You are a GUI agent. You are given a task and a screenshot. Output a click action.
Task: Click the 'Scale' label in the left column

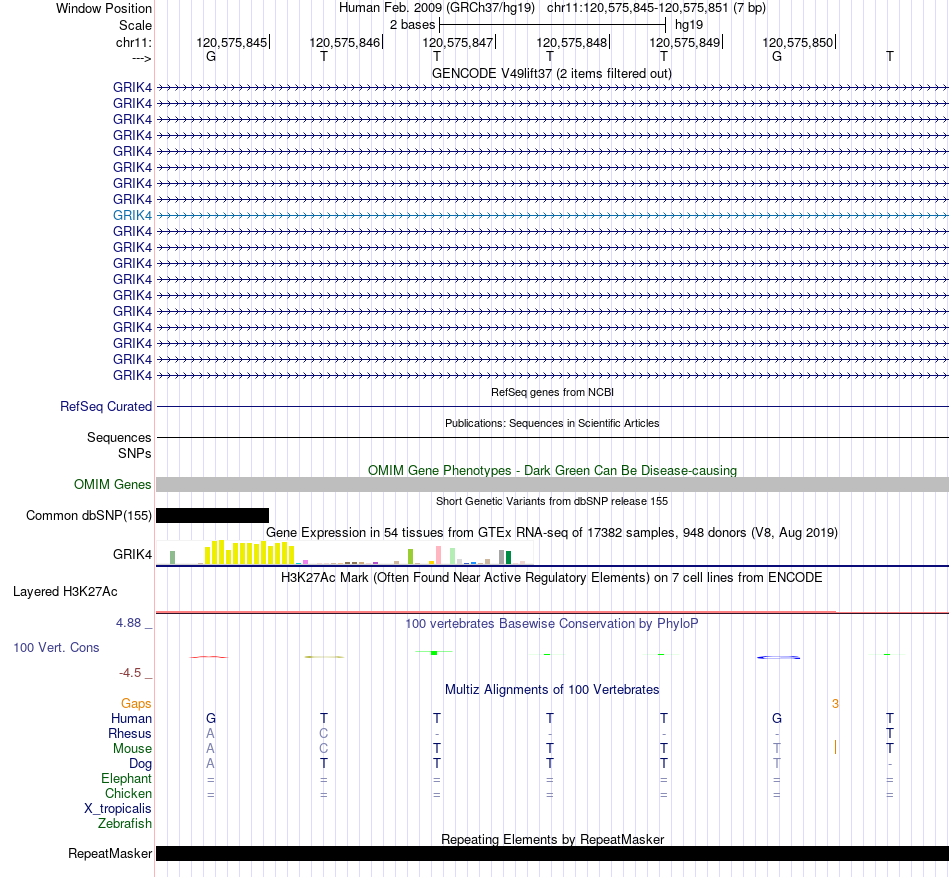tap(135, 25)
